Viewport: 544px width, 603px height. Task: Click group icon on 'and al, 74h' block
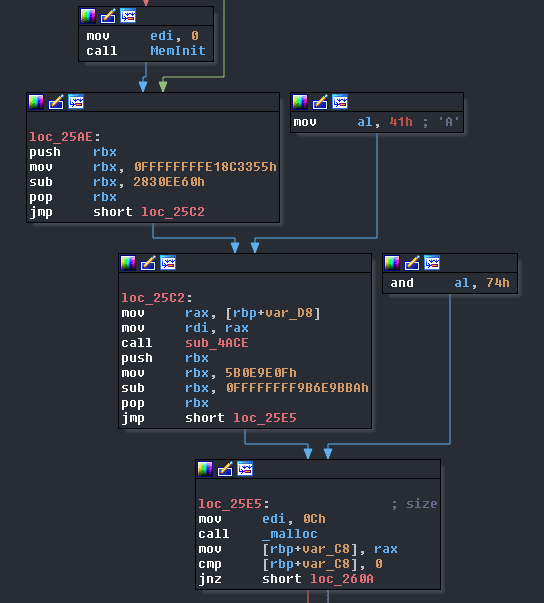pos(432,263)
